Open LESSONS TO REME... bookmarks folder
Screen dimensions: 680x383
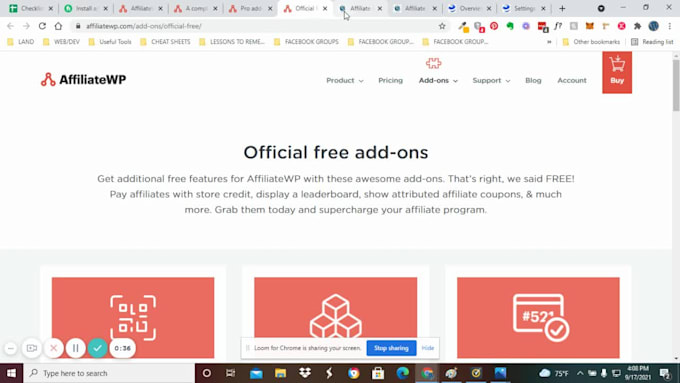232,42
